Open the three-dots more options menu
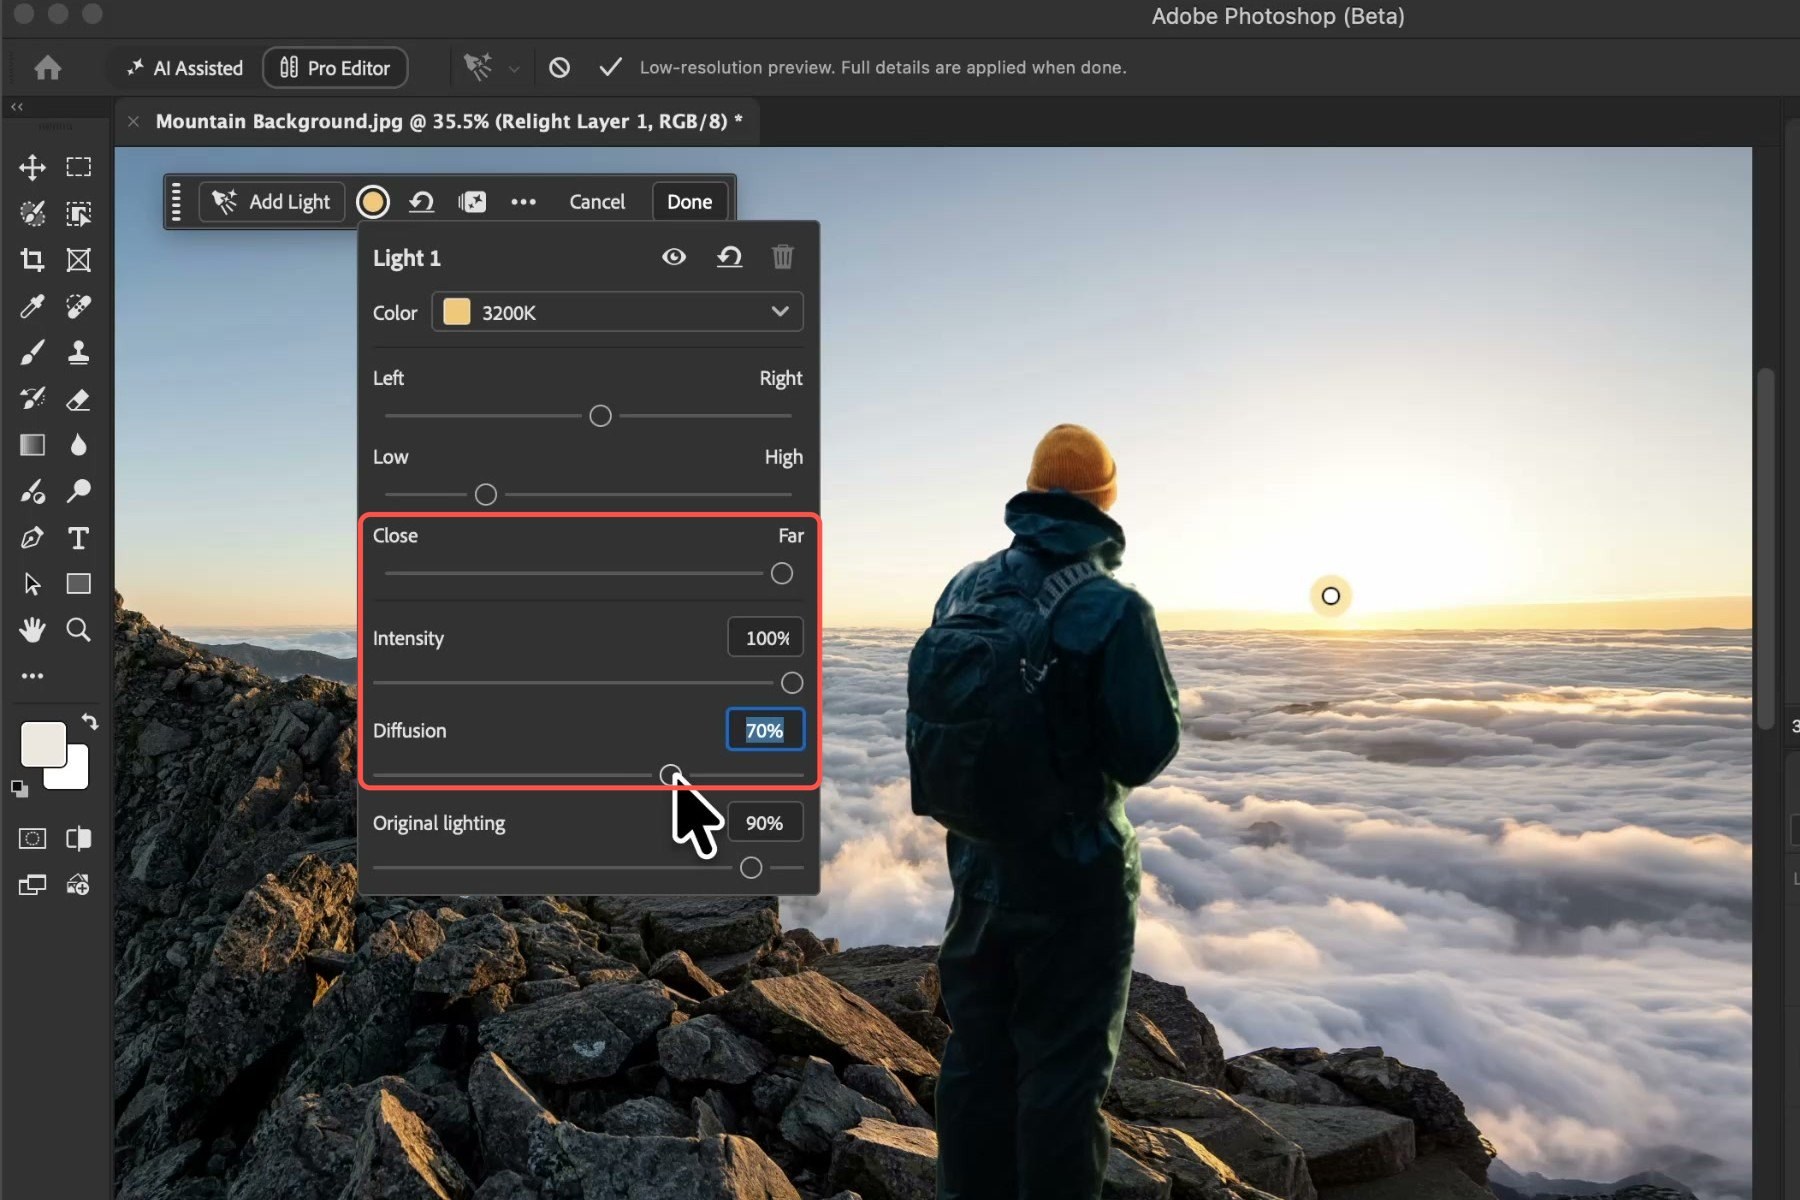Image resolution: width=1800 pixels, height=1200 pixels. tap(523, 202)
